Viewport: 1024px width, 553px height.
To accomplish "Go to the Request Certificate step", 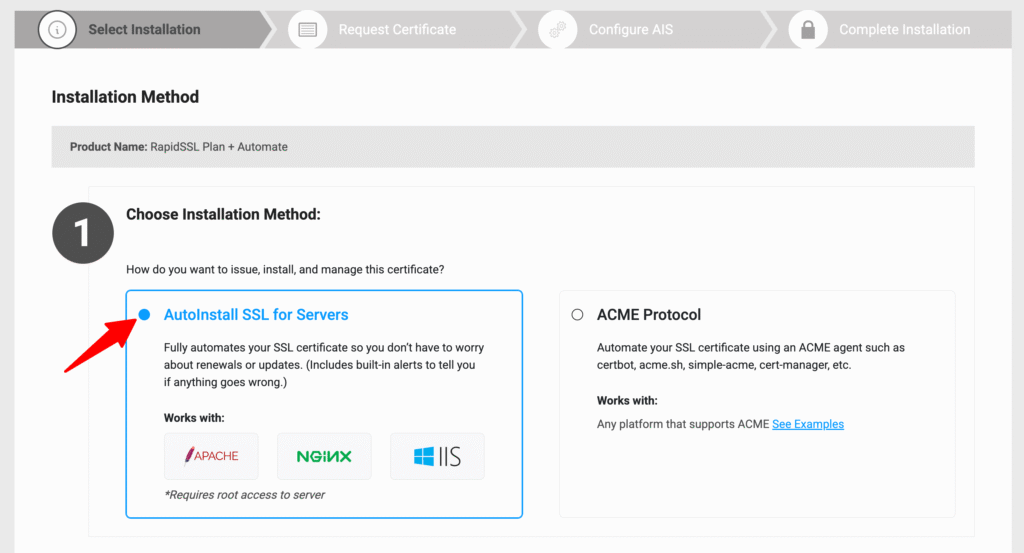I will point(397,29).
